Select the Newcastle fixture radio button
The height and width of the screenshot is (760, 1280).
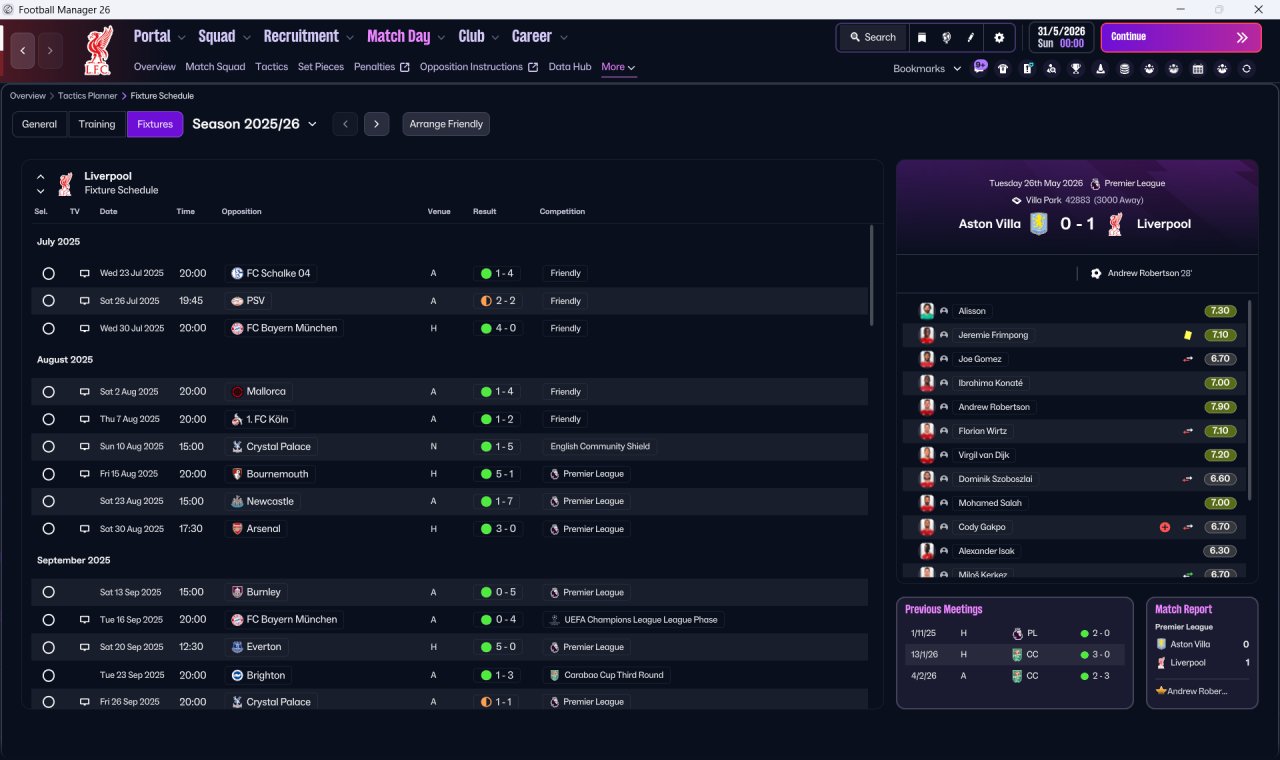[x=48, y=501]
